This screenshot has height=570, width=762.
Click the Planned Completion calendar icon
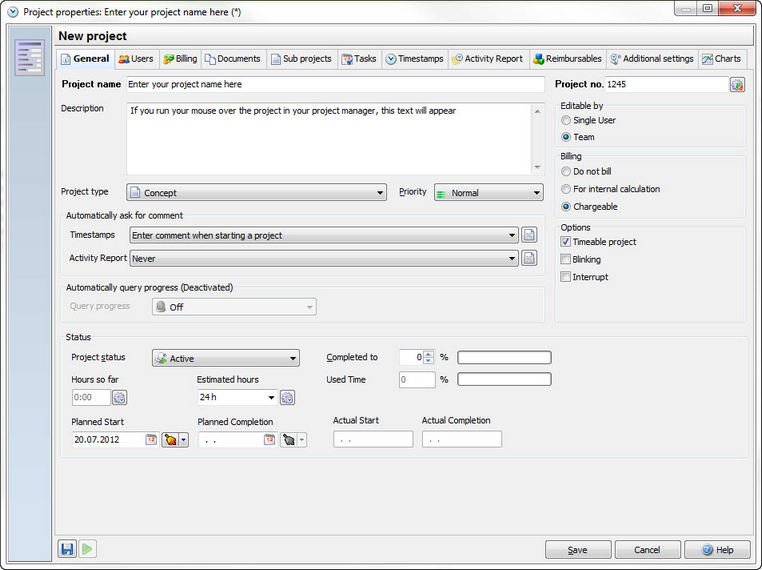coord(269,439)
